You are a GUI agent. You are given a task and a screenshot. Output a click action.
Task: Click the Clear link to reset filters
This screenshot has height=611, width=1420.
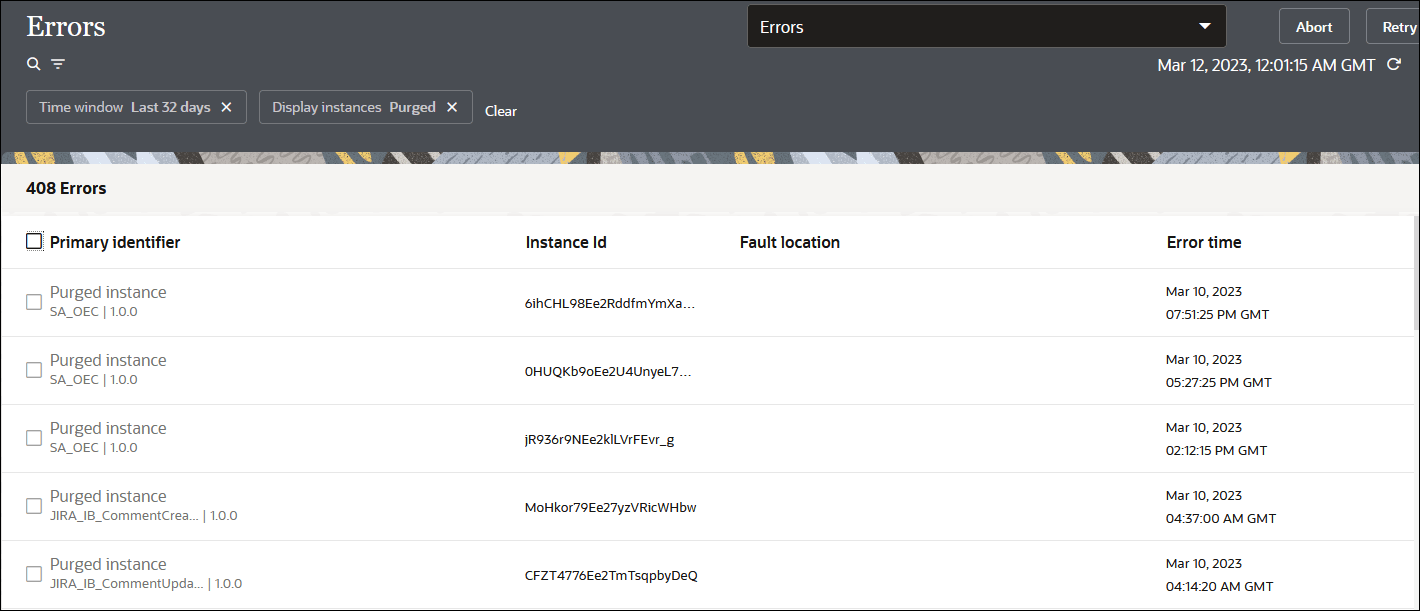500,111
